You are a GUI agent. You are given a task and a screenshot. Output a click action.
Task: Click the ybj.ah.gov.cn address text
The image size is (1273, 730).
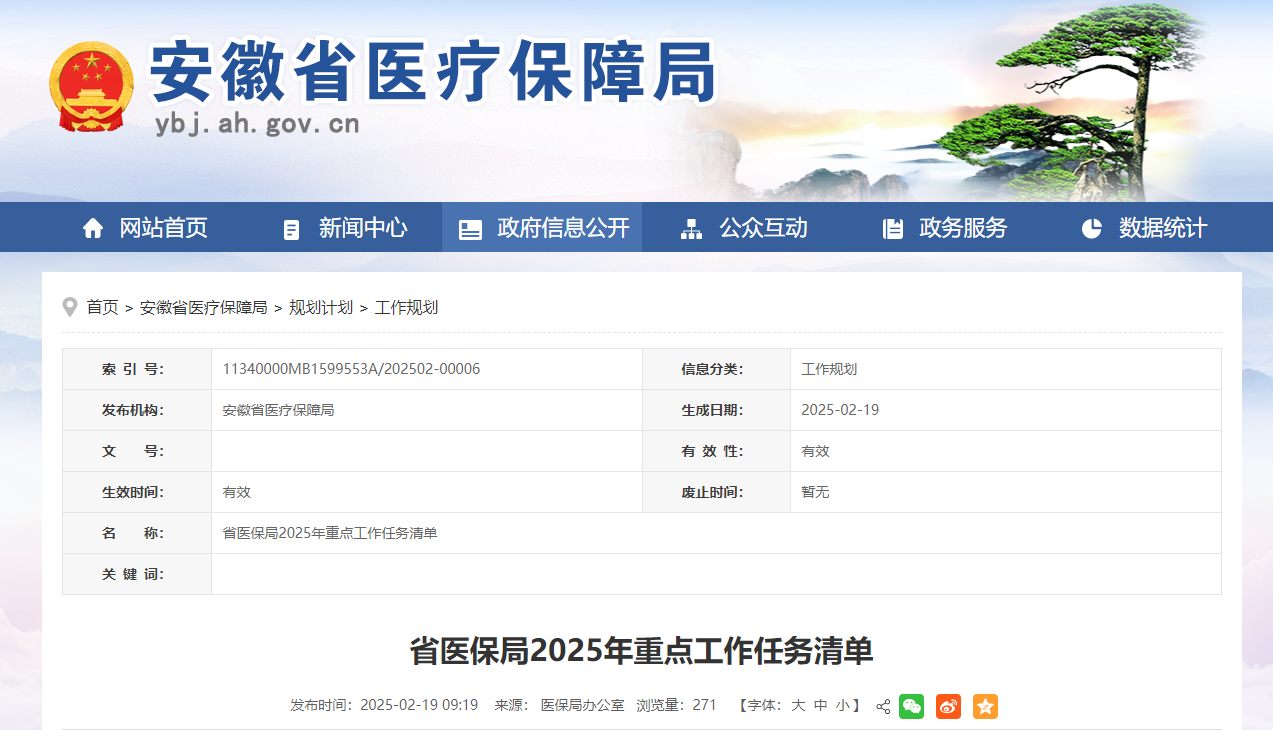tap(257, 124)
